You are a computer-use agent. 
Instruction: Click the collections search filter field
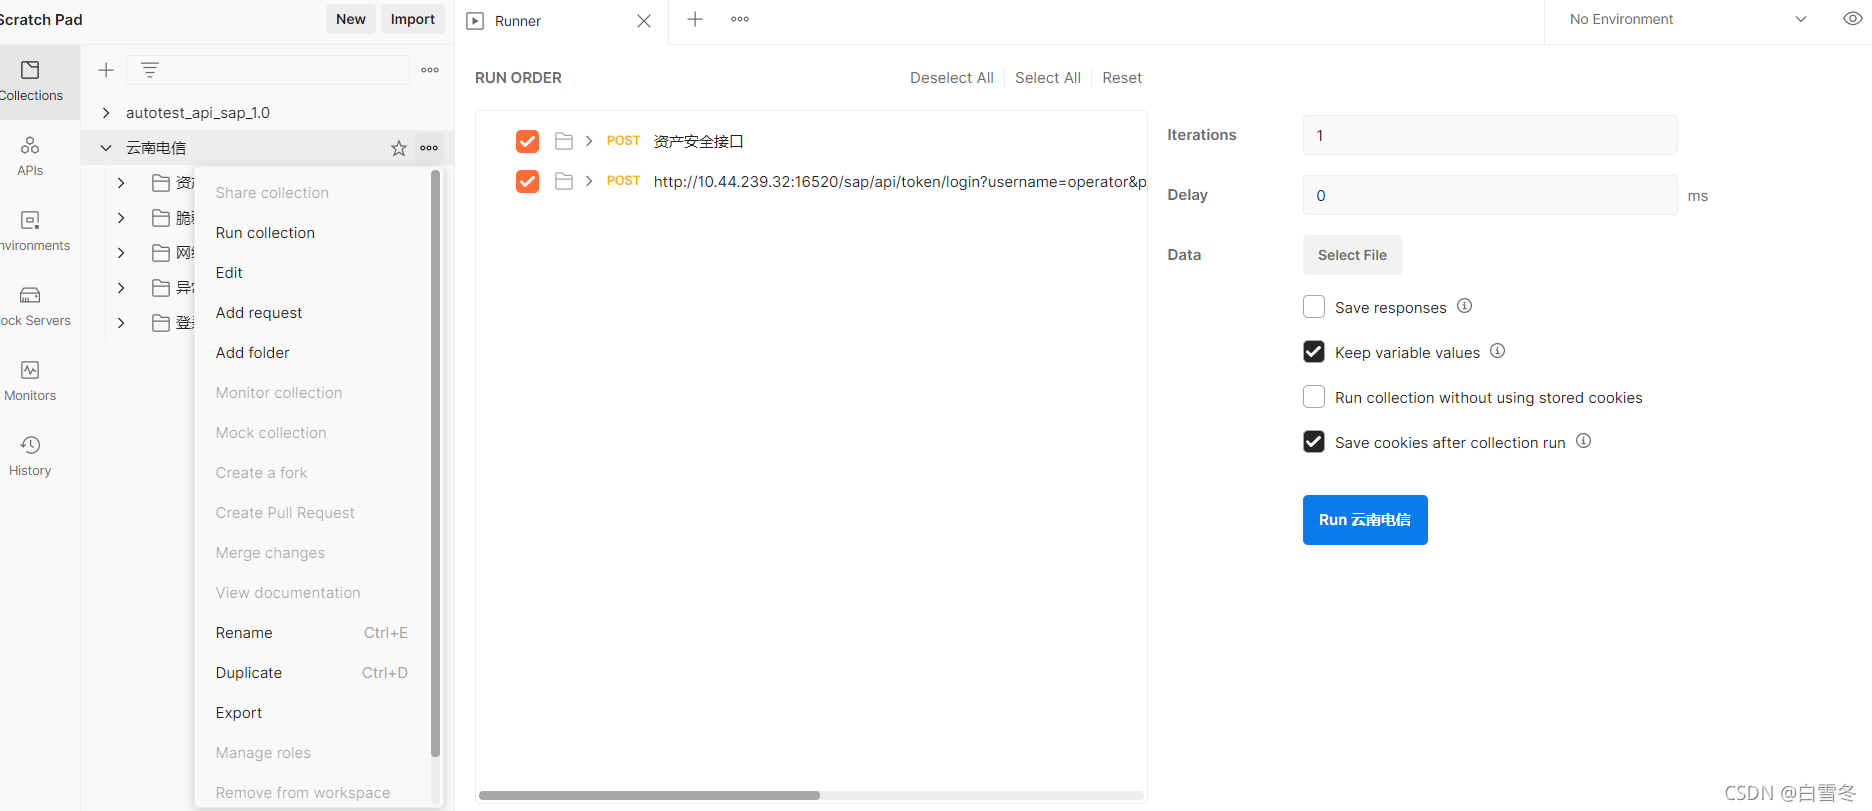tap(268, 70)
